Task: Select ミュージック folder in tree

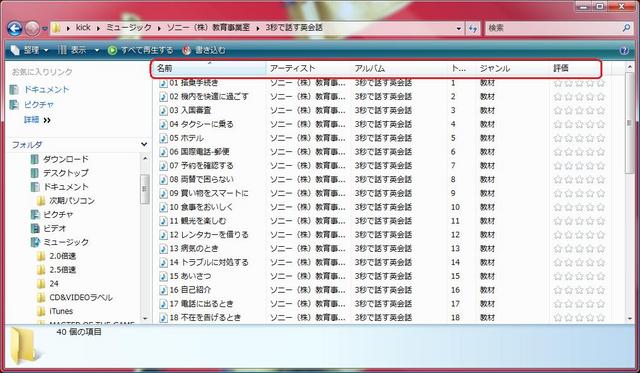Action: 66,242
